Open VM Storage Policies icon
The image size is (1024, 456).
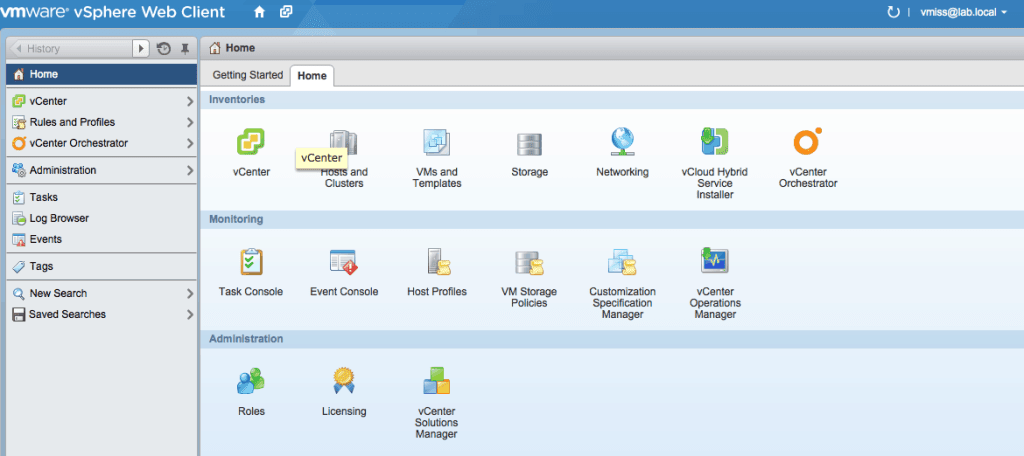[530, 262]
